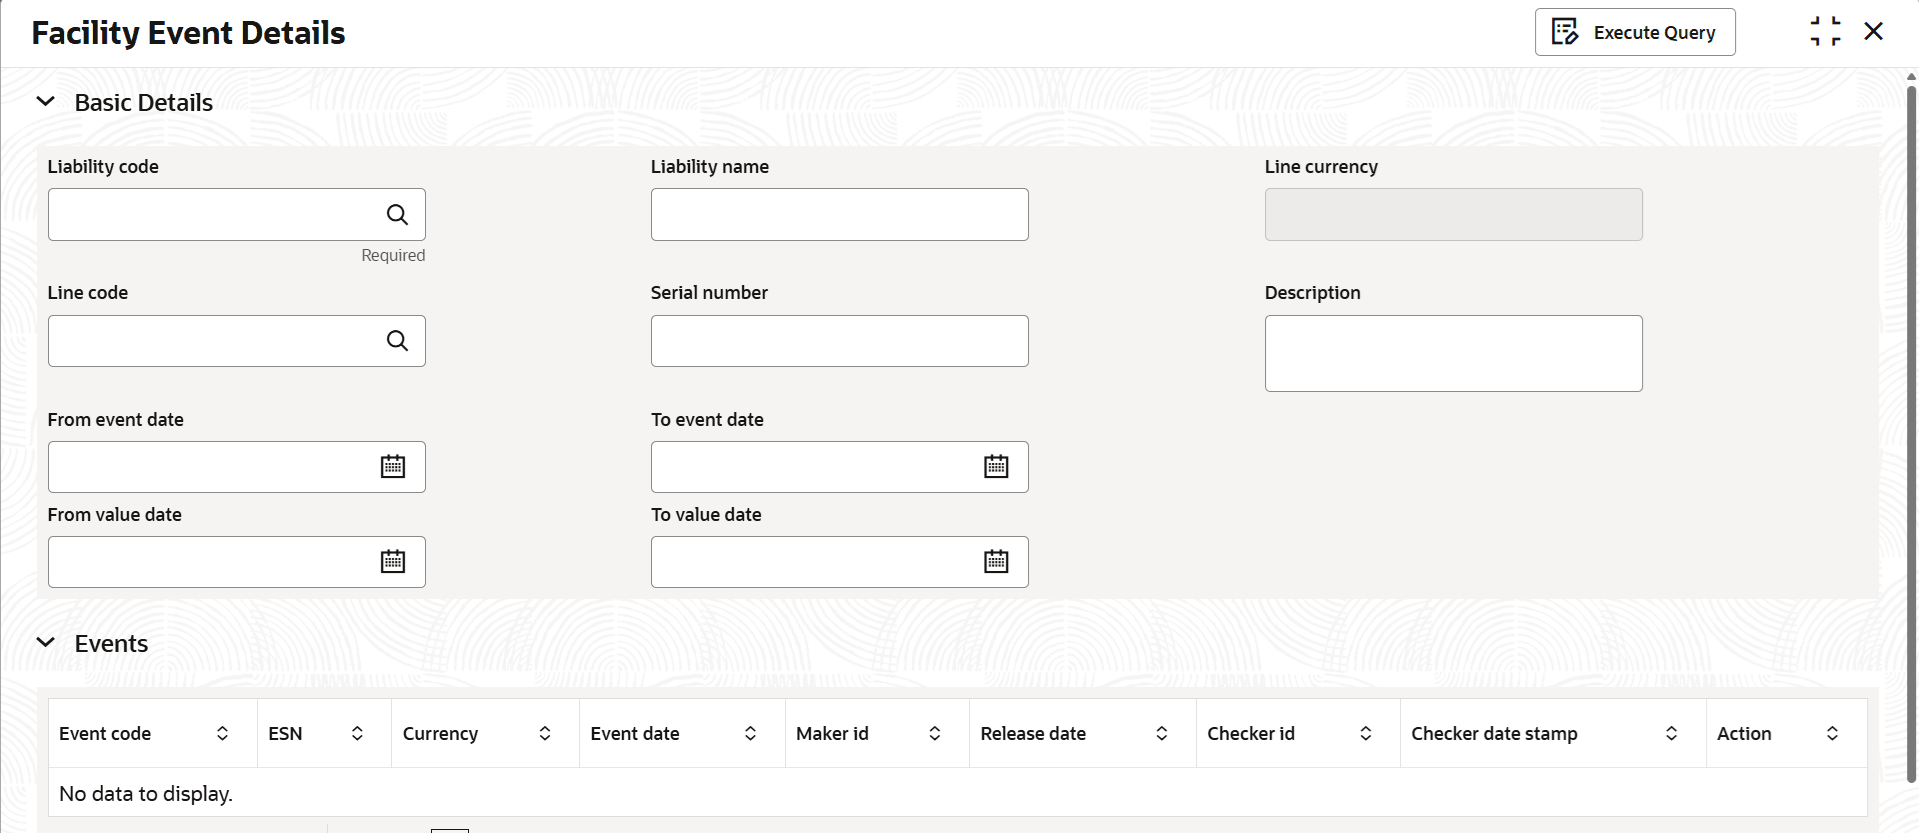Open Line code search lookup

point(397,341)
